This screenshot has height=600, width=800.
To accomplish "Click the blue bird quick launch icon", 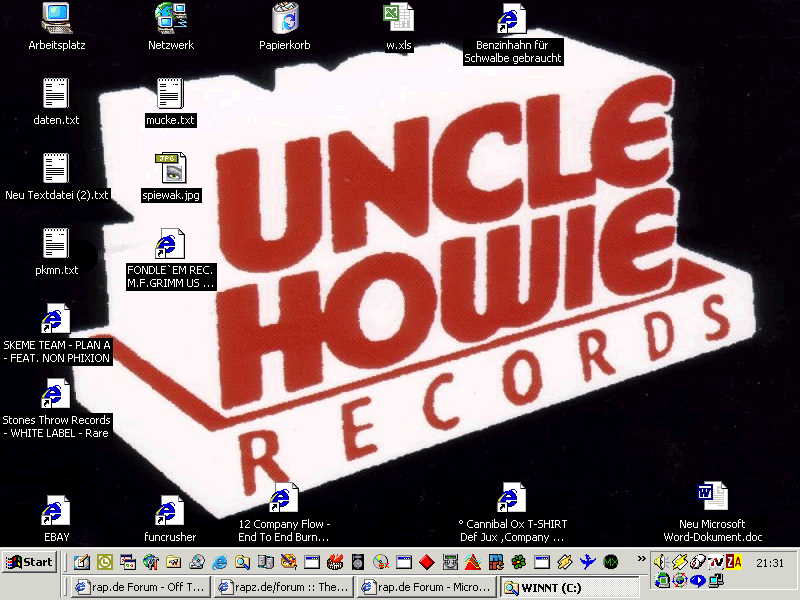I will [x=588, y=562].
